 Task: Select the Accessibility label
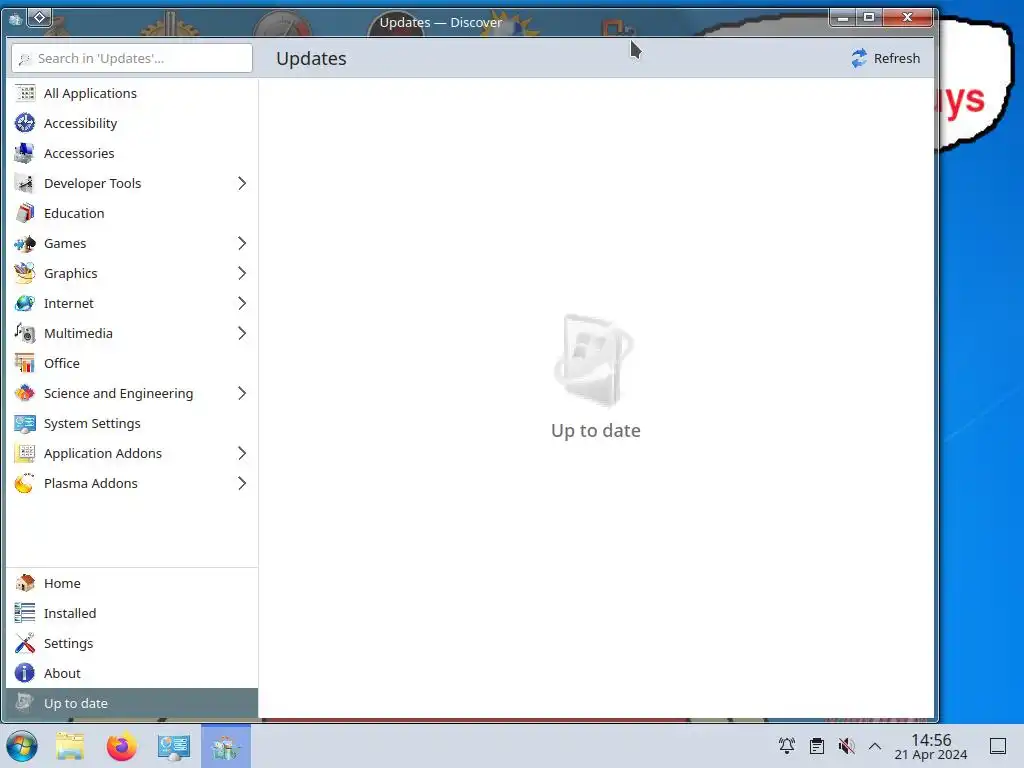click(x=80, y=123)
